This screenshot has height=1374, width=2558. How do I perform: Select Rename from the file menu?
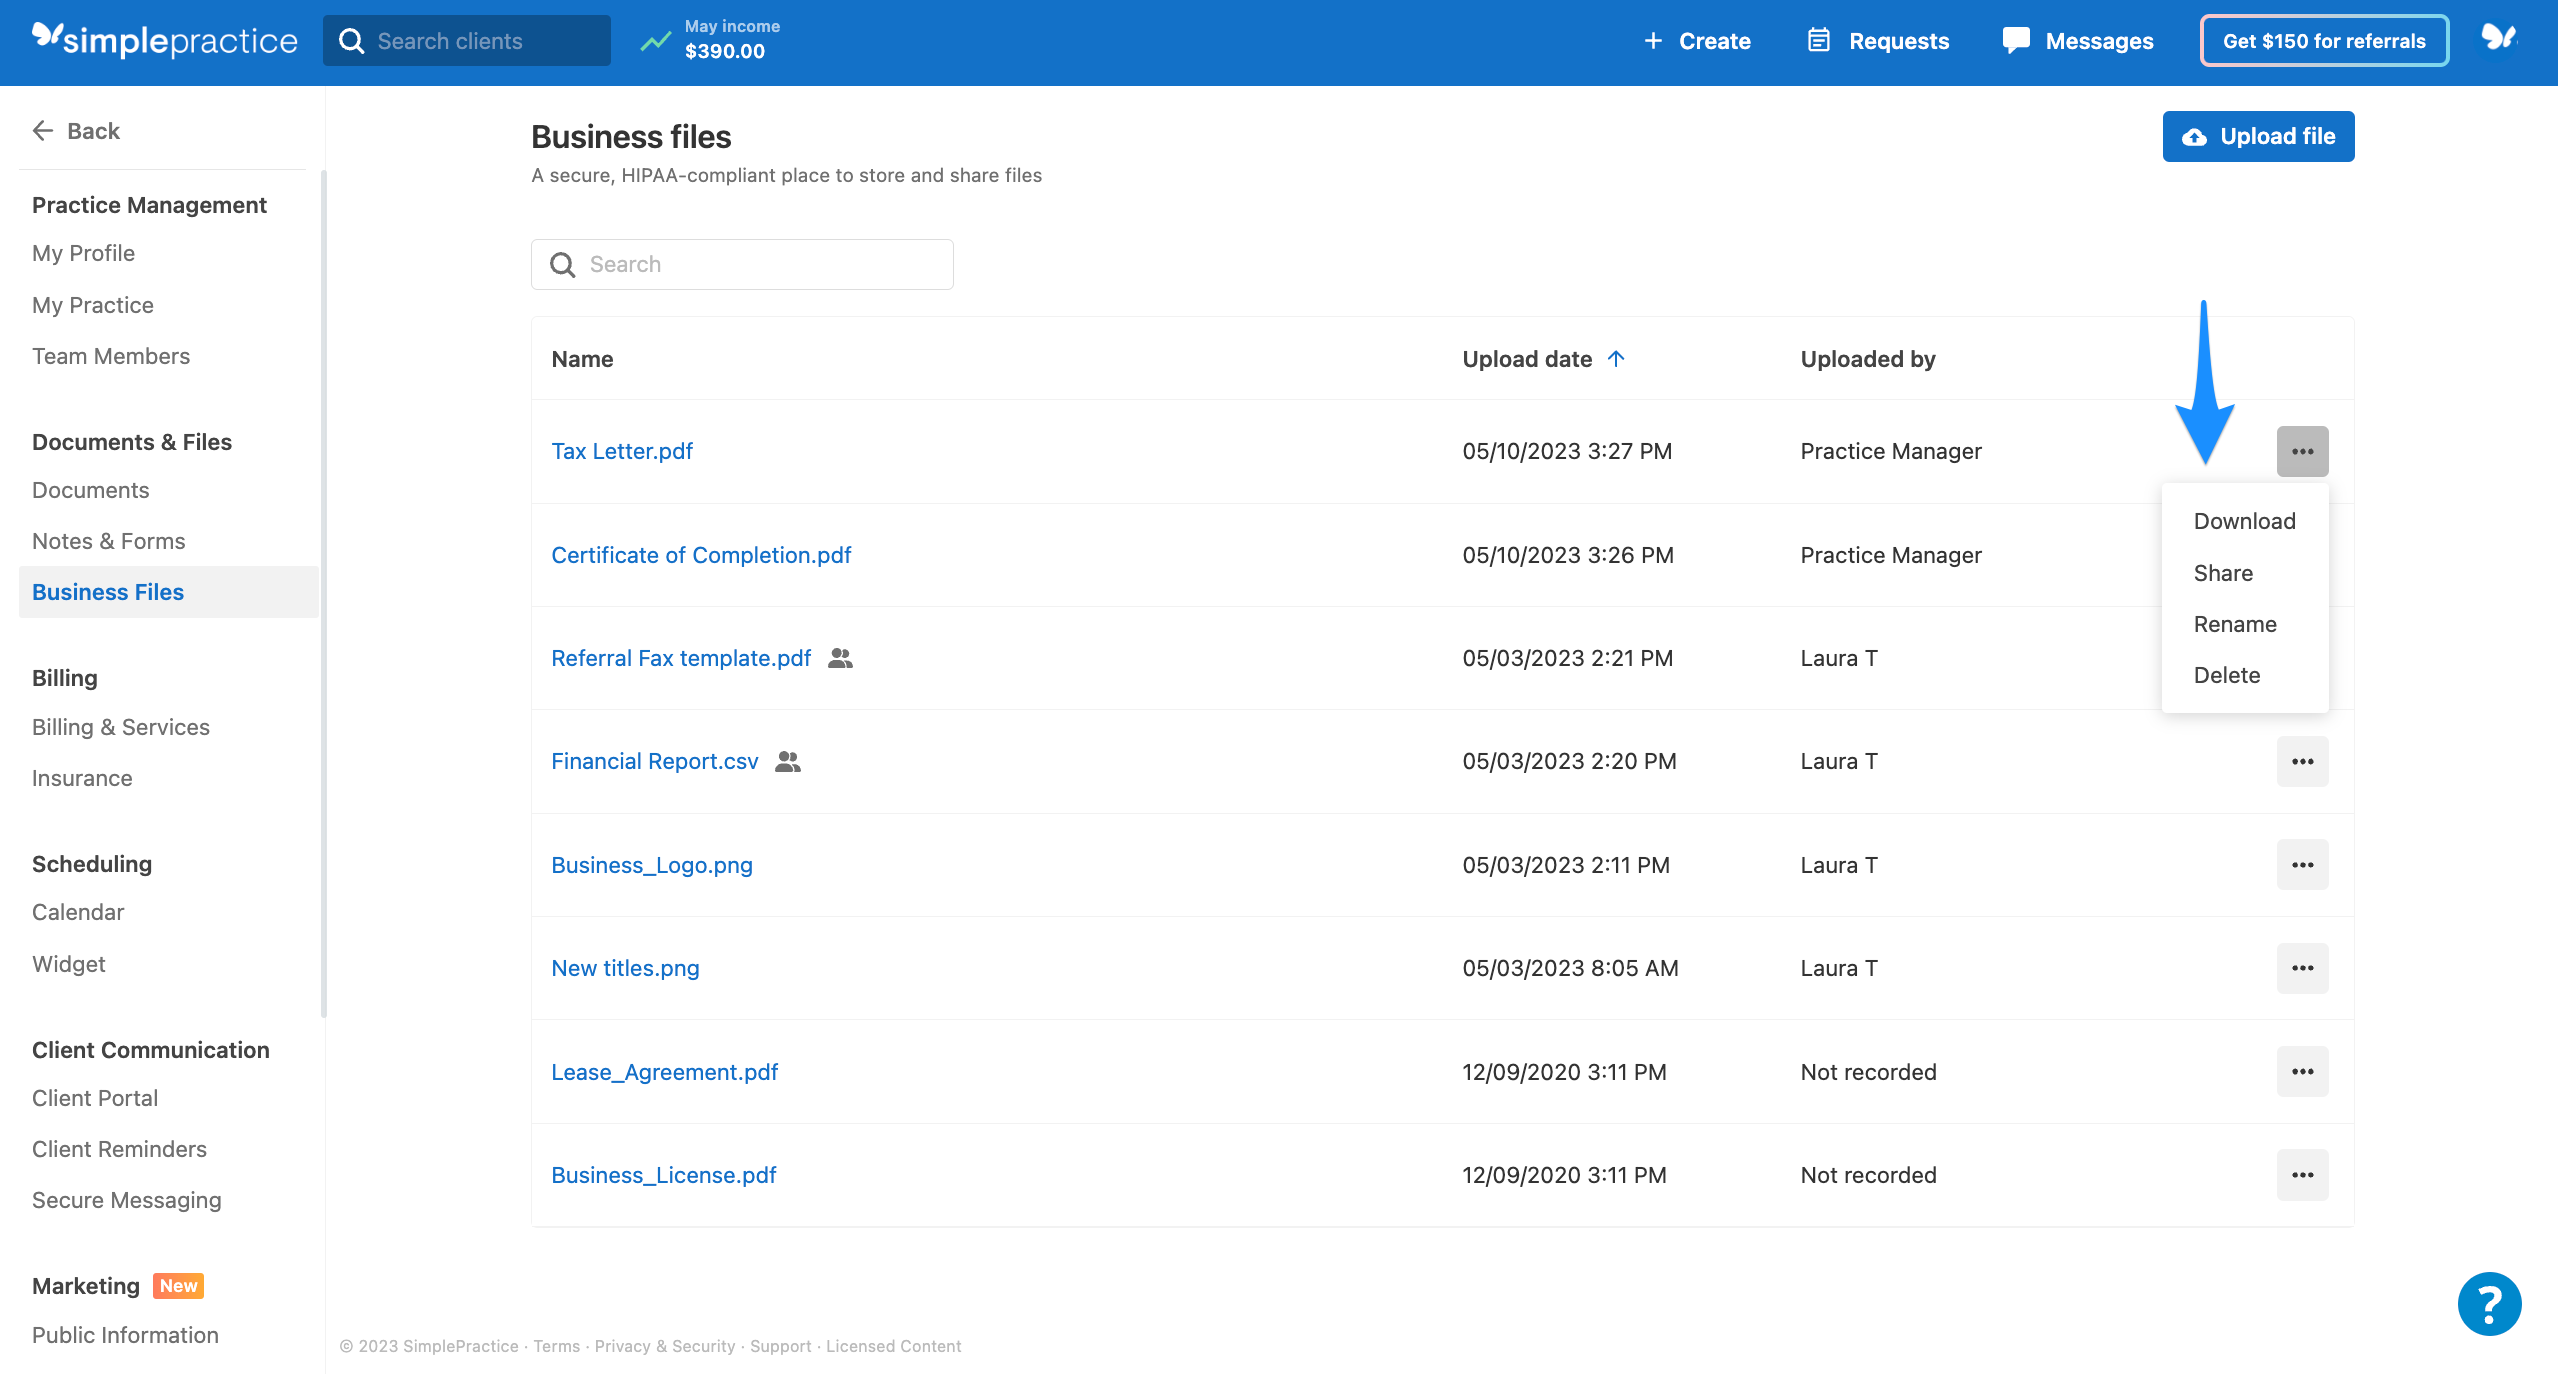(x=2244, y=624)
